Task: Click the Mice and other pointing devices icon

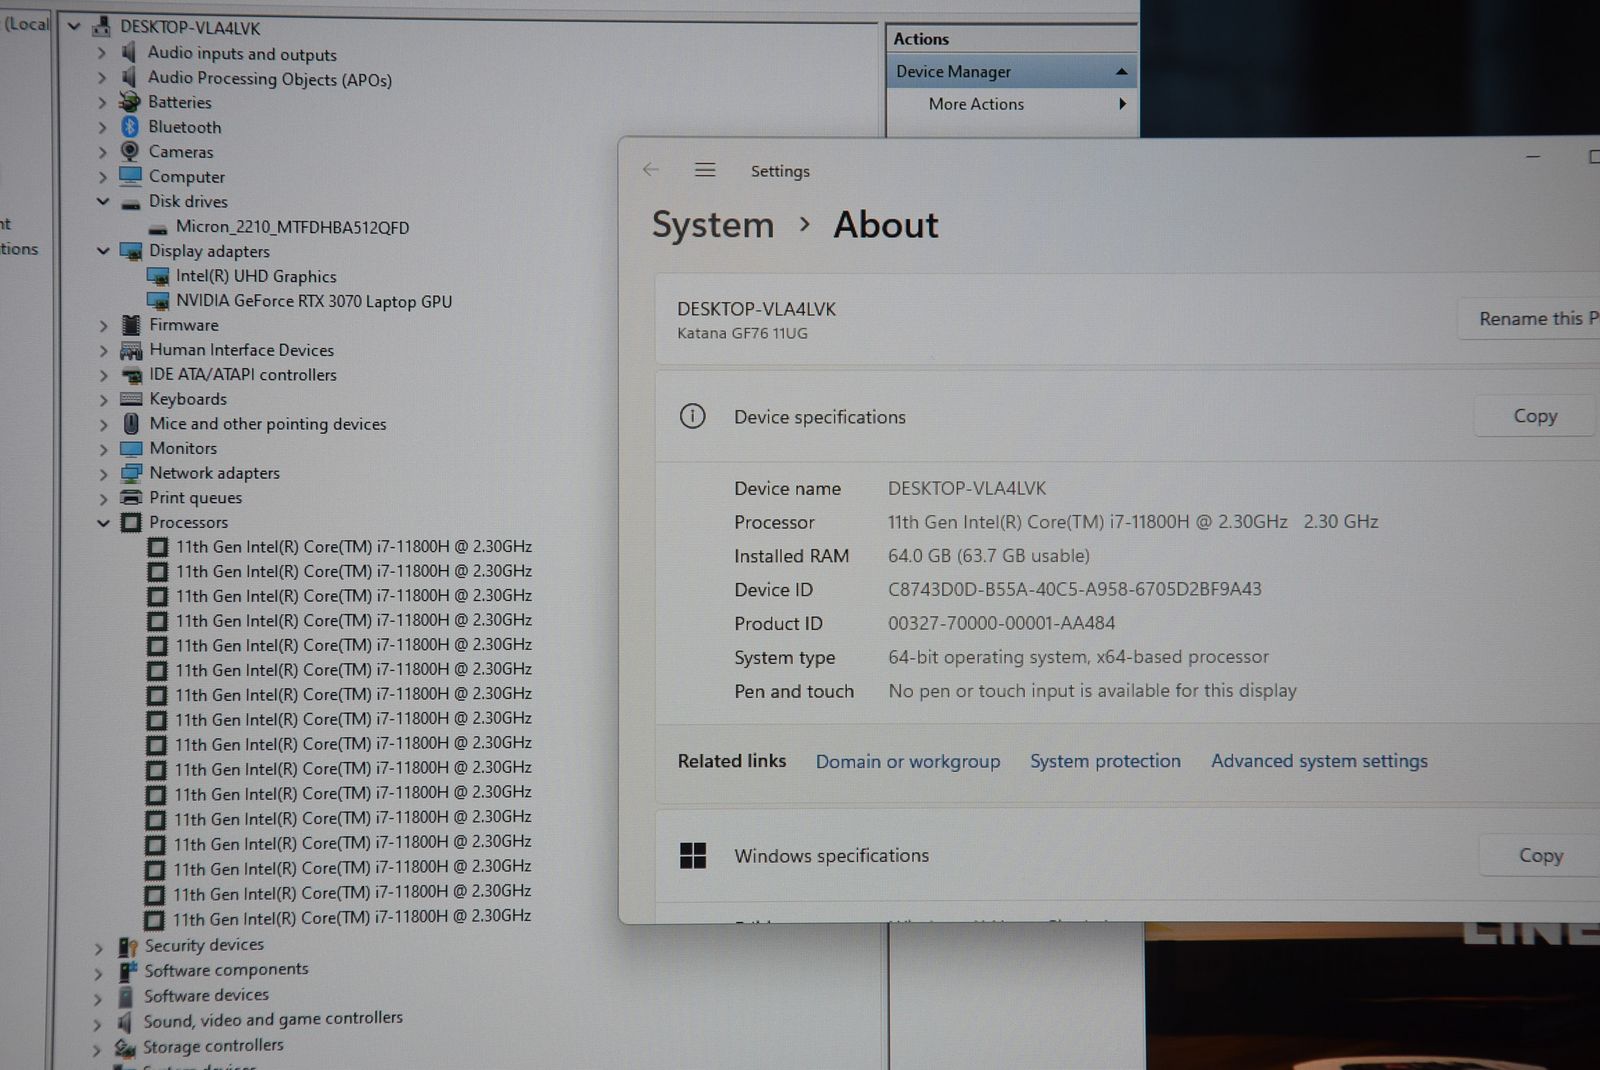Action: tap(131, 423)
